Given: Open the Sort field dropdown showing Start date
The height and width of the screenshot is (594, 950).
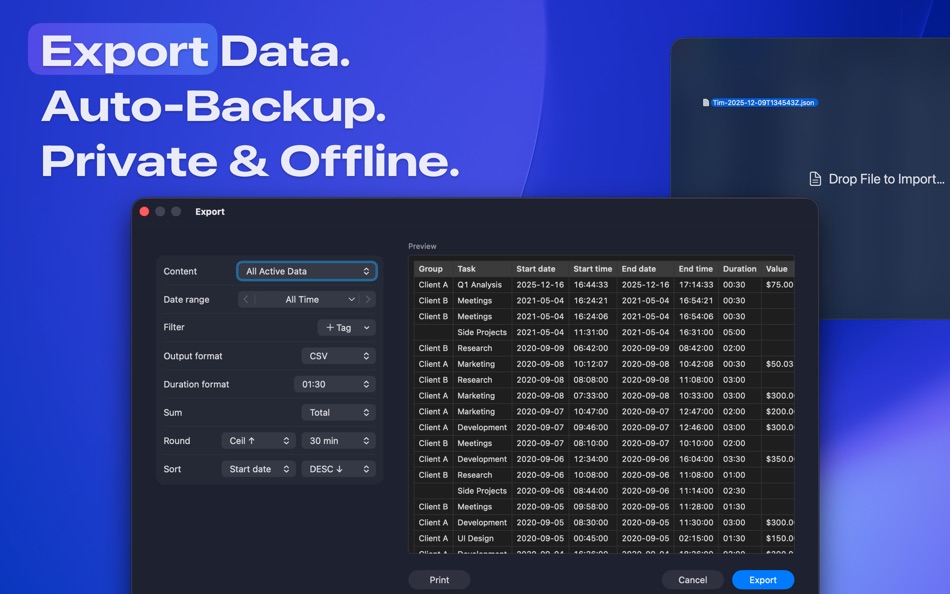Looking at the screenshot, I should pyautogui.click(x=258, y=468).
